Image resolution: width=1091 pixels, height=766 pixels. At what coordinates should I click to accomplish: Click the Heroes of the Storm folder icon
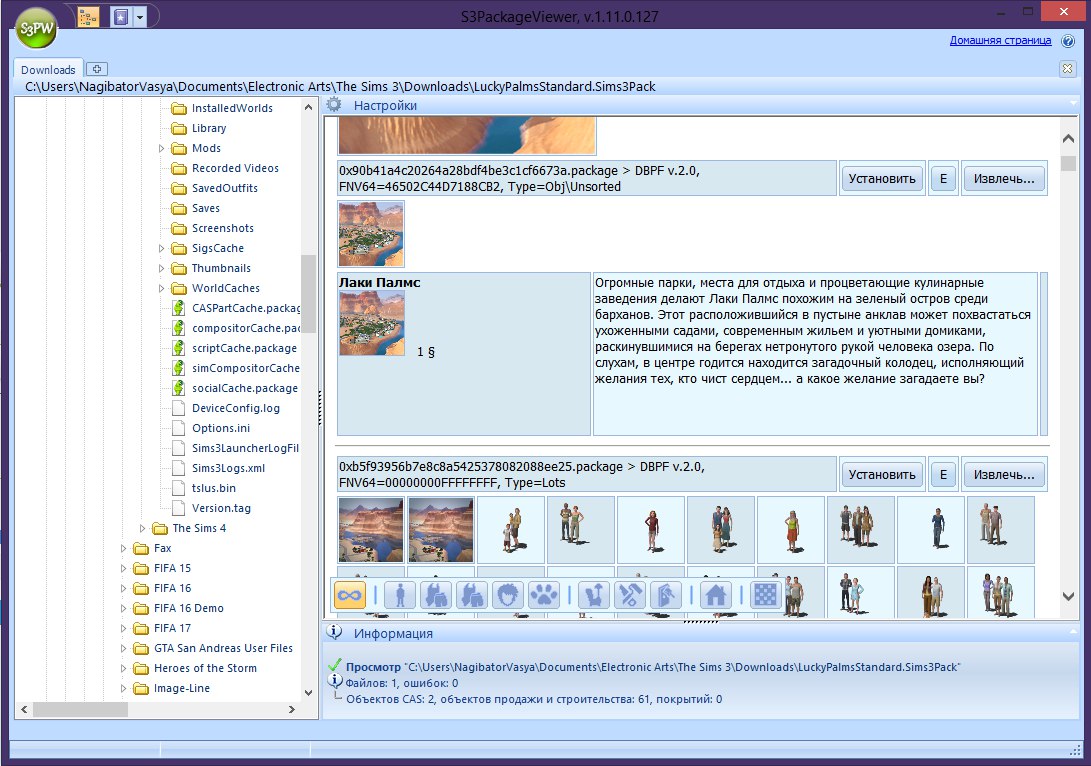(x=141, y=669)
